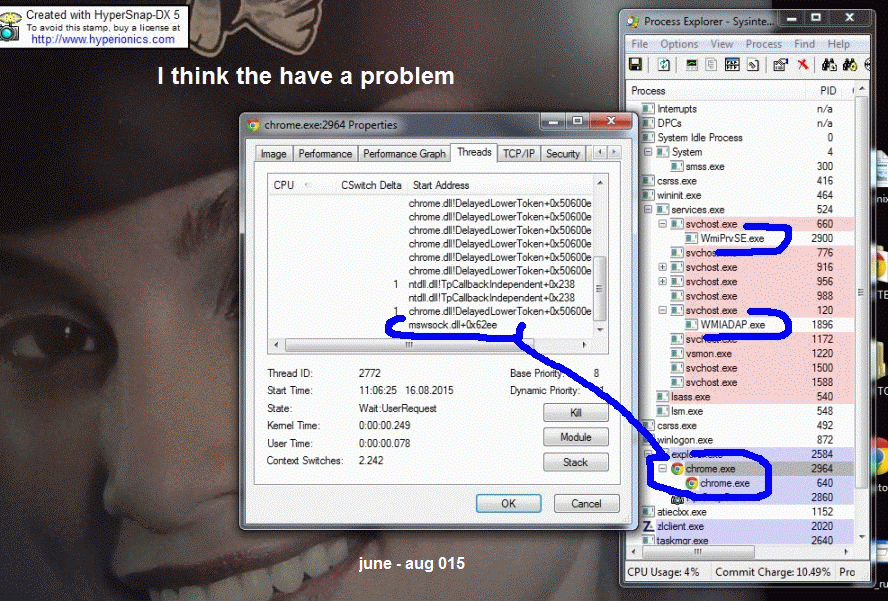888x601 pixels.
Task: Open the process Properties toolbar icon
Action: coord(780,65)
